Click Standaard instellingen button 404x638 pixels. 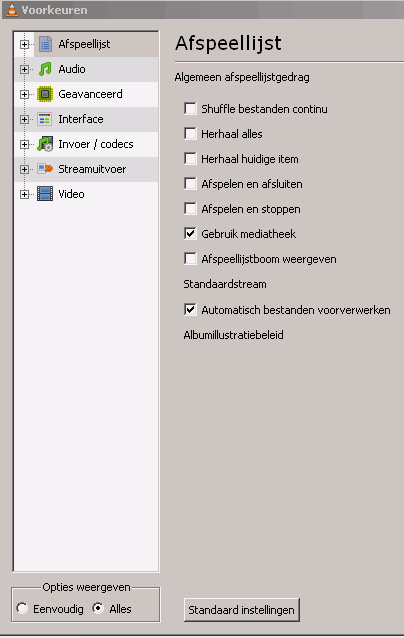[242, 610]
